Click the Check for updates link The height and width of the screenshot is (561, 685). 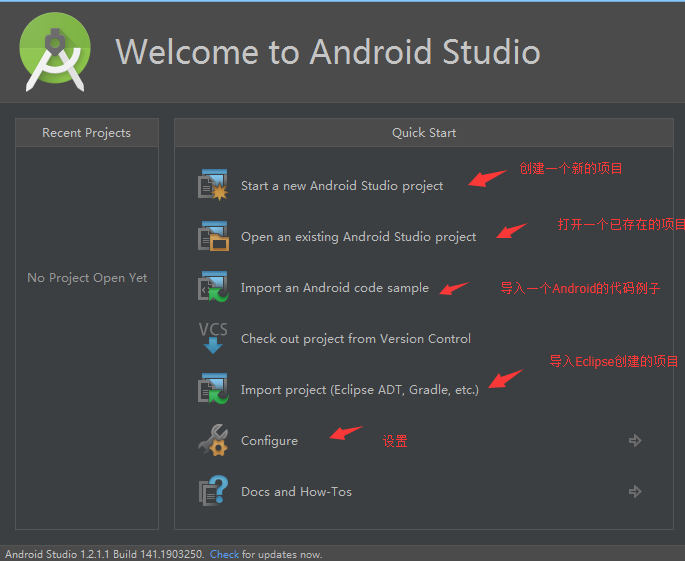tap(224, 554)
